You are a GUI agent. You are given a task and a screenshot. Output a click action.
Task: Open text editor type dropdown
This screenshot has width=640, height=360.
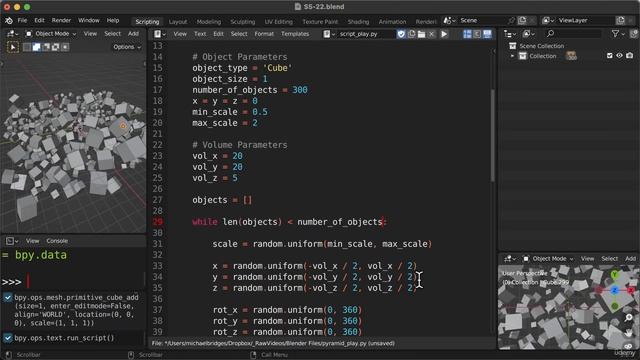[x=160, y=34]
